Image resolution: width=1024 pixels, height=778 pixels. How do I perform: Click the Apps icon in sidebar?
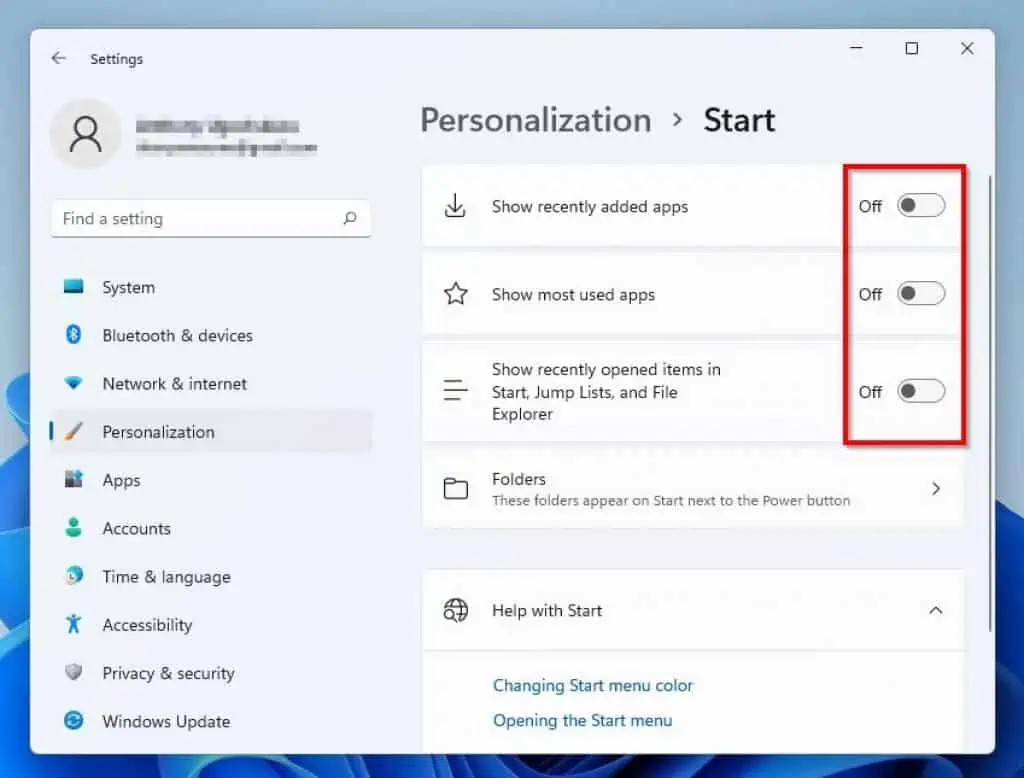pos(74,480)
